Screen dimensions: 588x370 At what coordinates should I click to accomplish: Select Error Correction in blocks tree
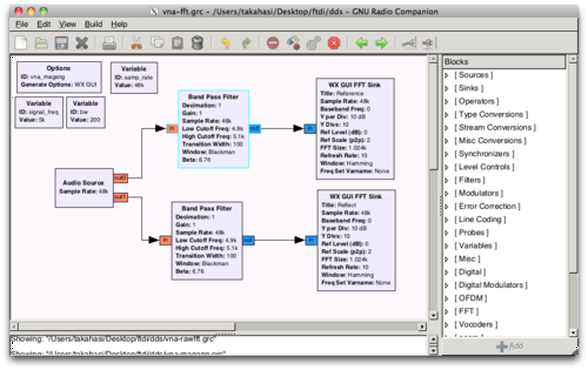pos(488,206)
